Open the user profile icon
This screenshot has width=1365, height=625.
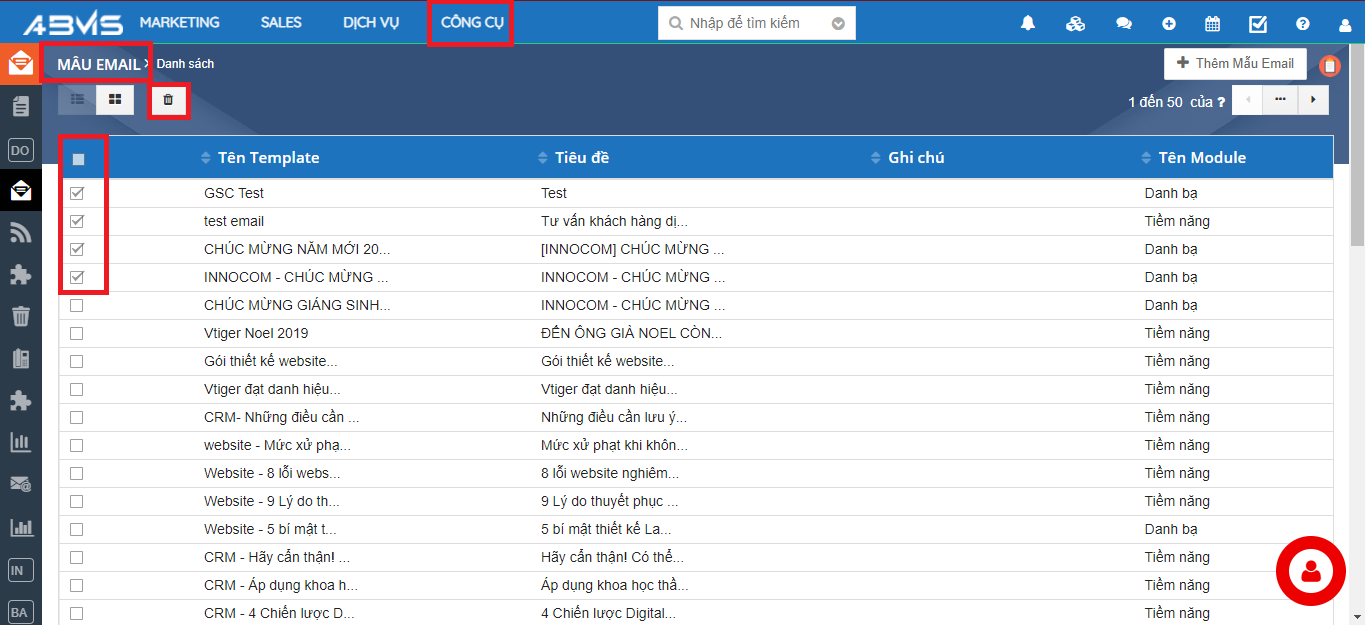click(1345, 24)
